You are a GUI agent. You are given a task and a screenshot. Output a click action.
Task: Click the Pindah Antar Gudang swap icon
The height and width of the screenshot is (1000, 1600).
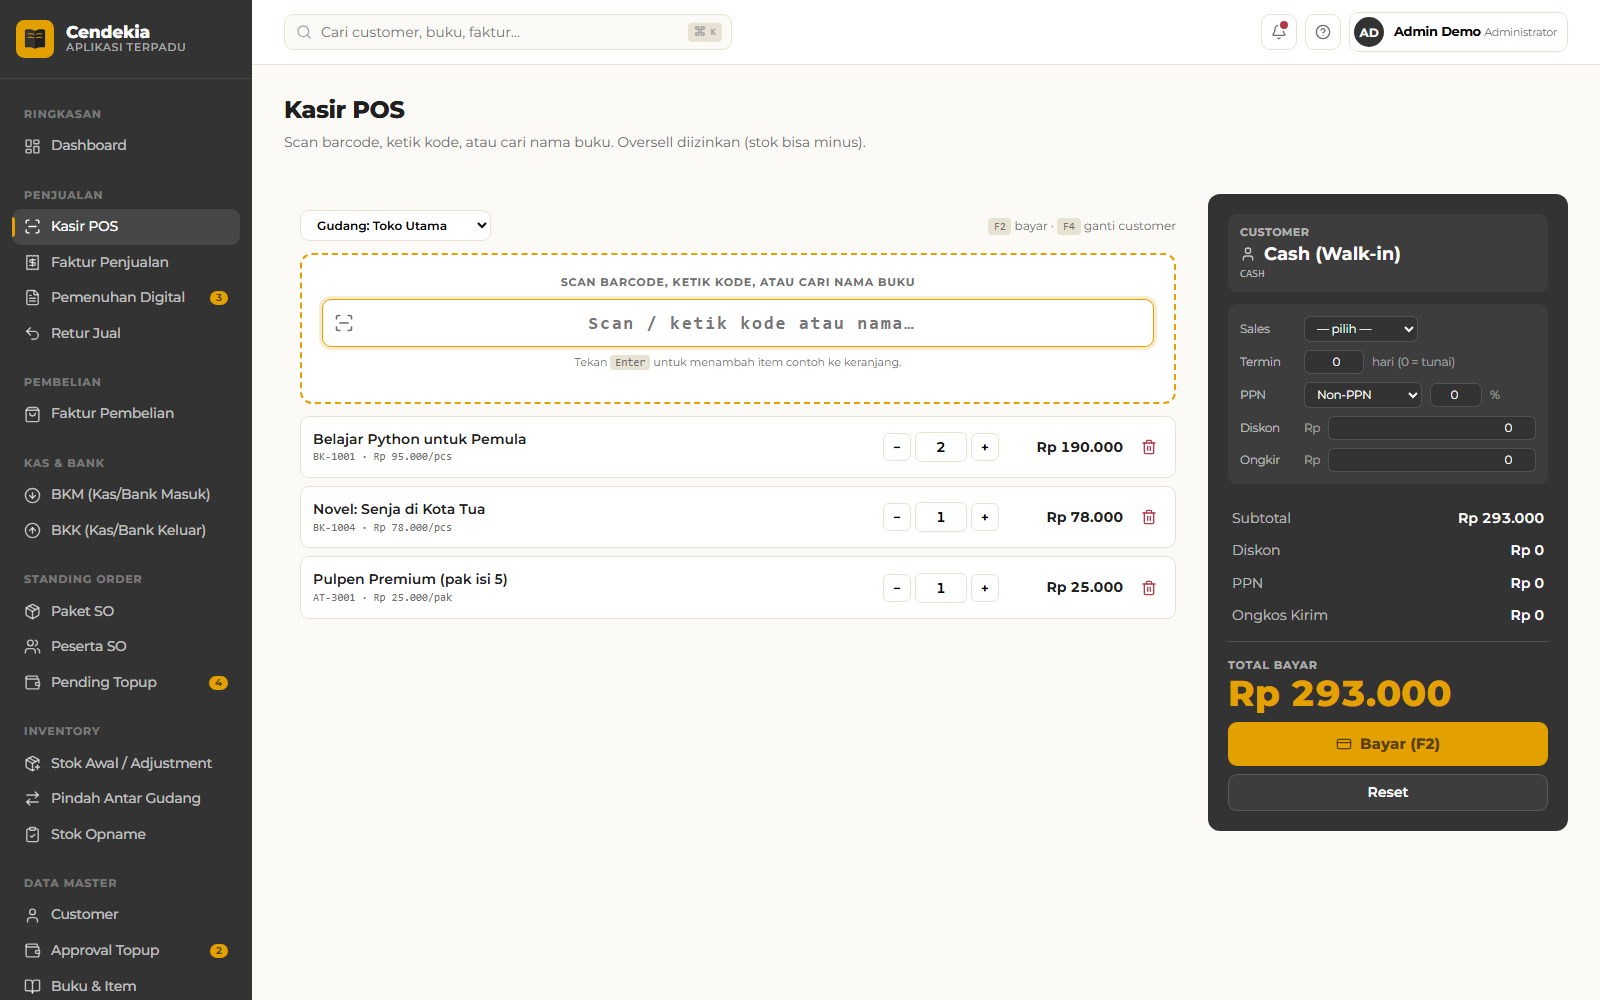(32, 798)
